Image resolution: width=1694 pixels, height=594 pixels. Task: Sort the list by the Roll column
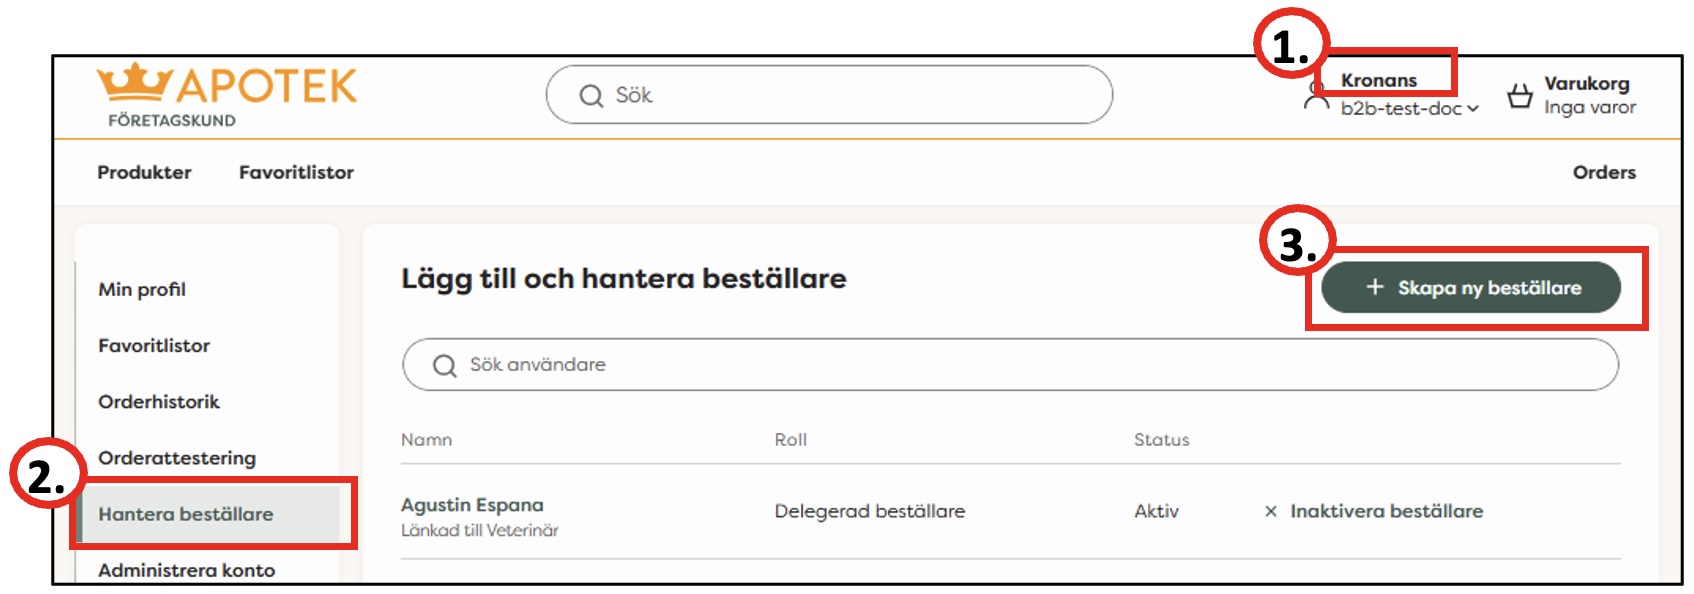pos(790,439)
